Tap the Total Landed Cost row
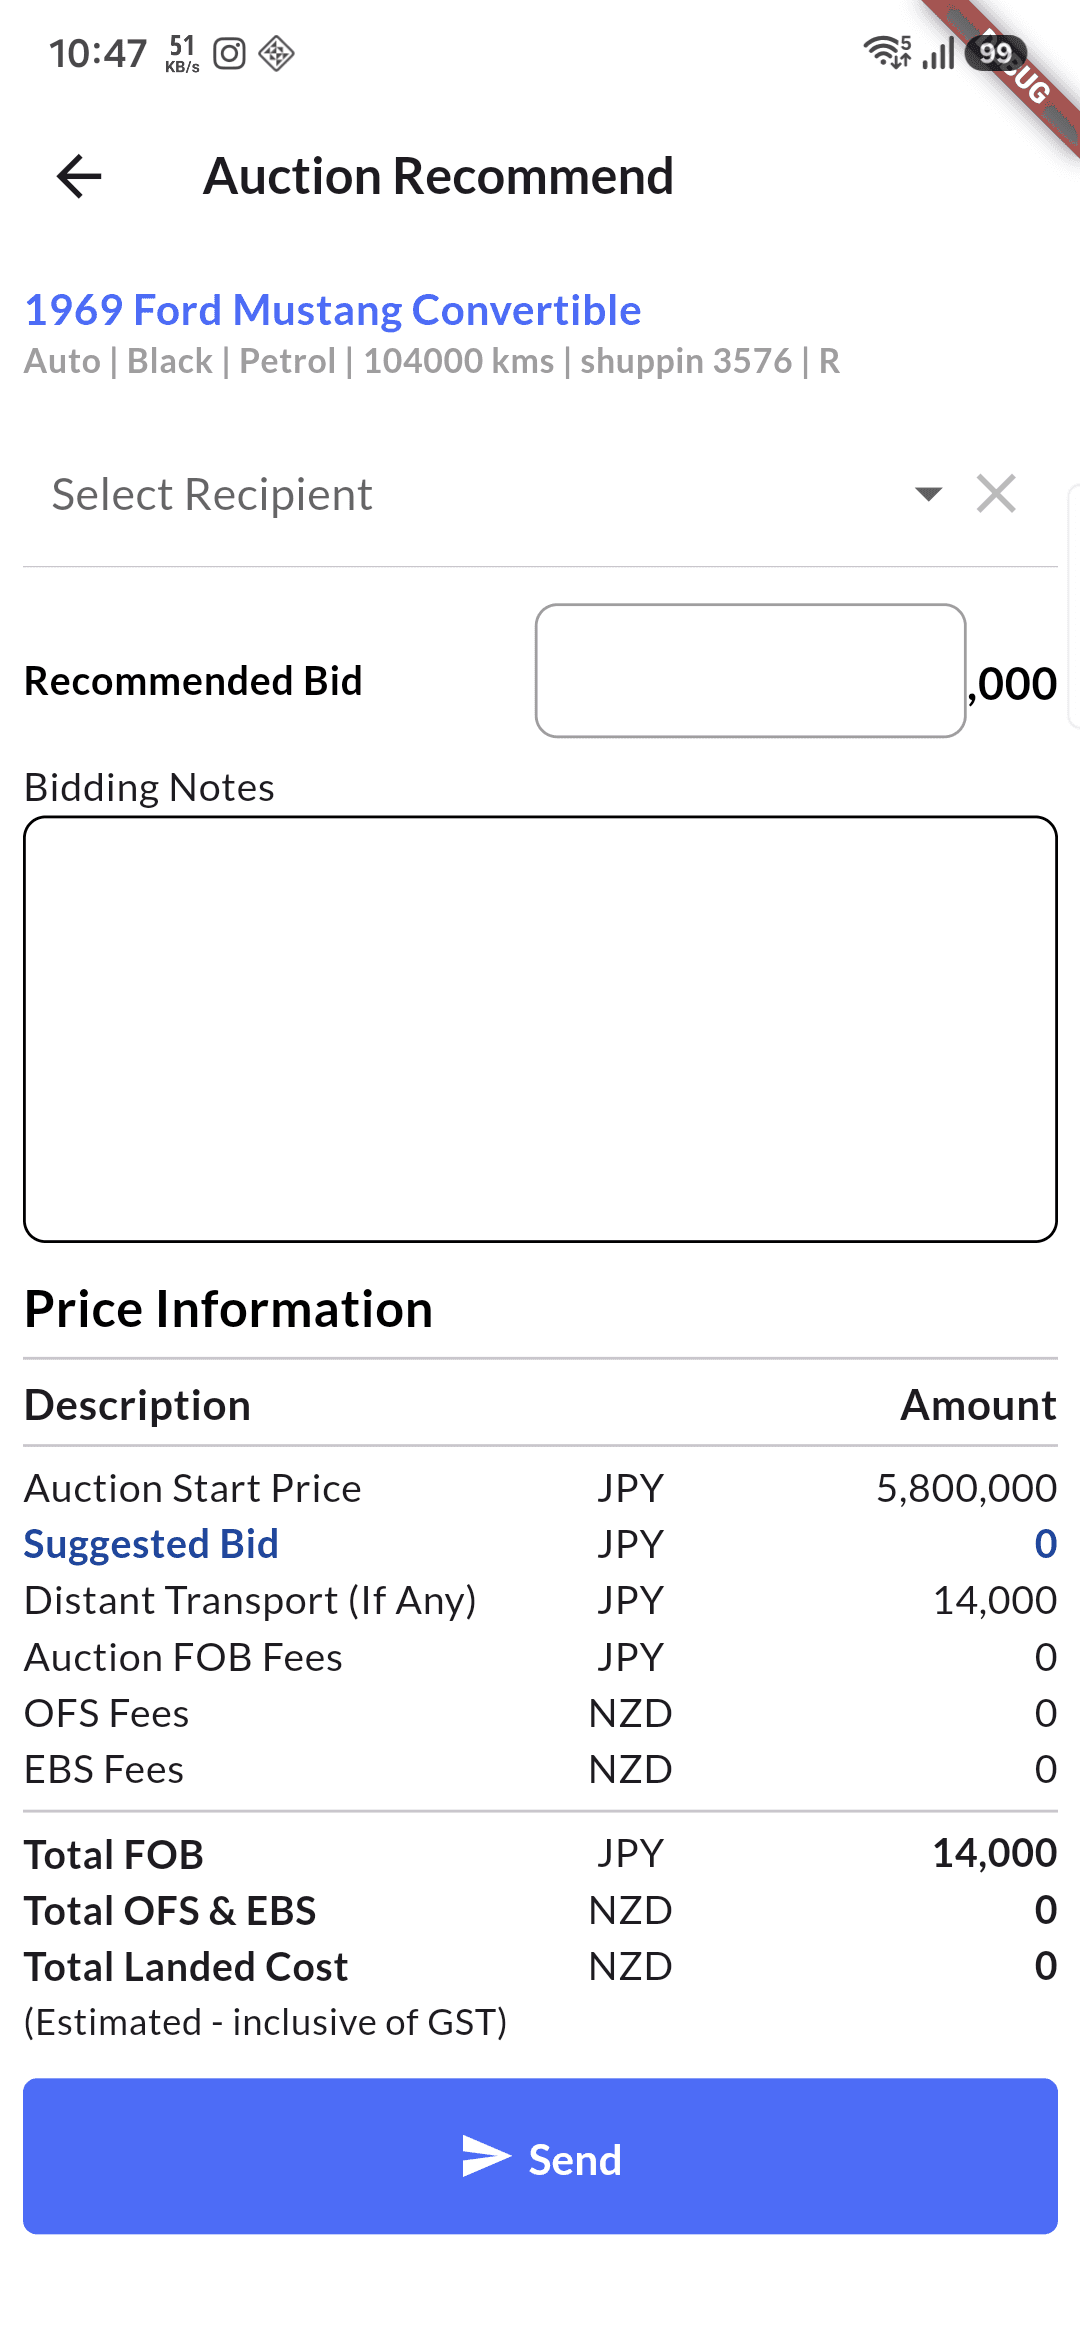This screenshot has height=2340, width=1080. point(540,1966)
